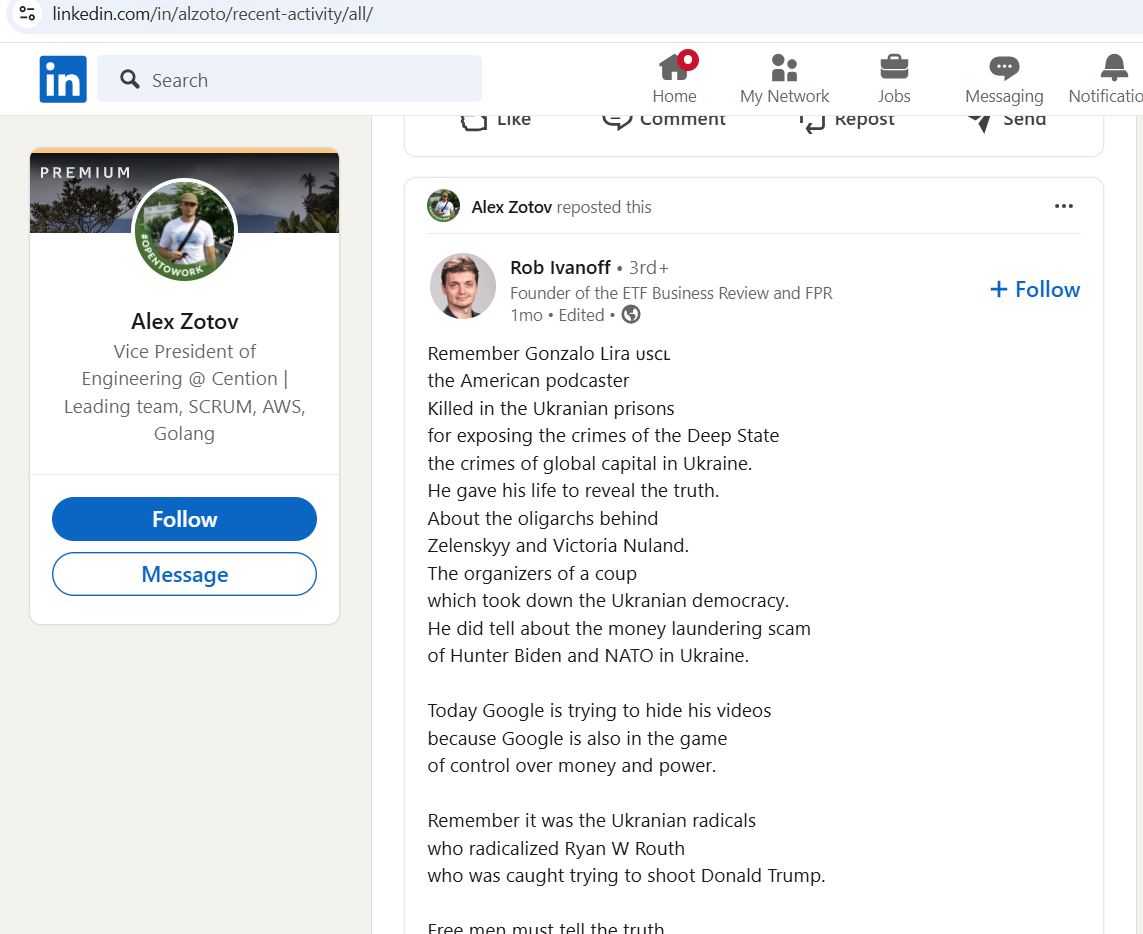Click the Messaging label in the navigation bar
The height and width of the screenshot is (934, 1143).
point(1004,96)
